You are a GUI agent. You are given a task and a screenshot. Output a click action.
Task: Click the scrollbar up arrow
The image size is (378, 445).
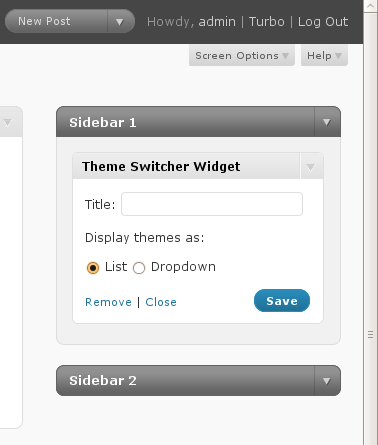tap(371, 6)
